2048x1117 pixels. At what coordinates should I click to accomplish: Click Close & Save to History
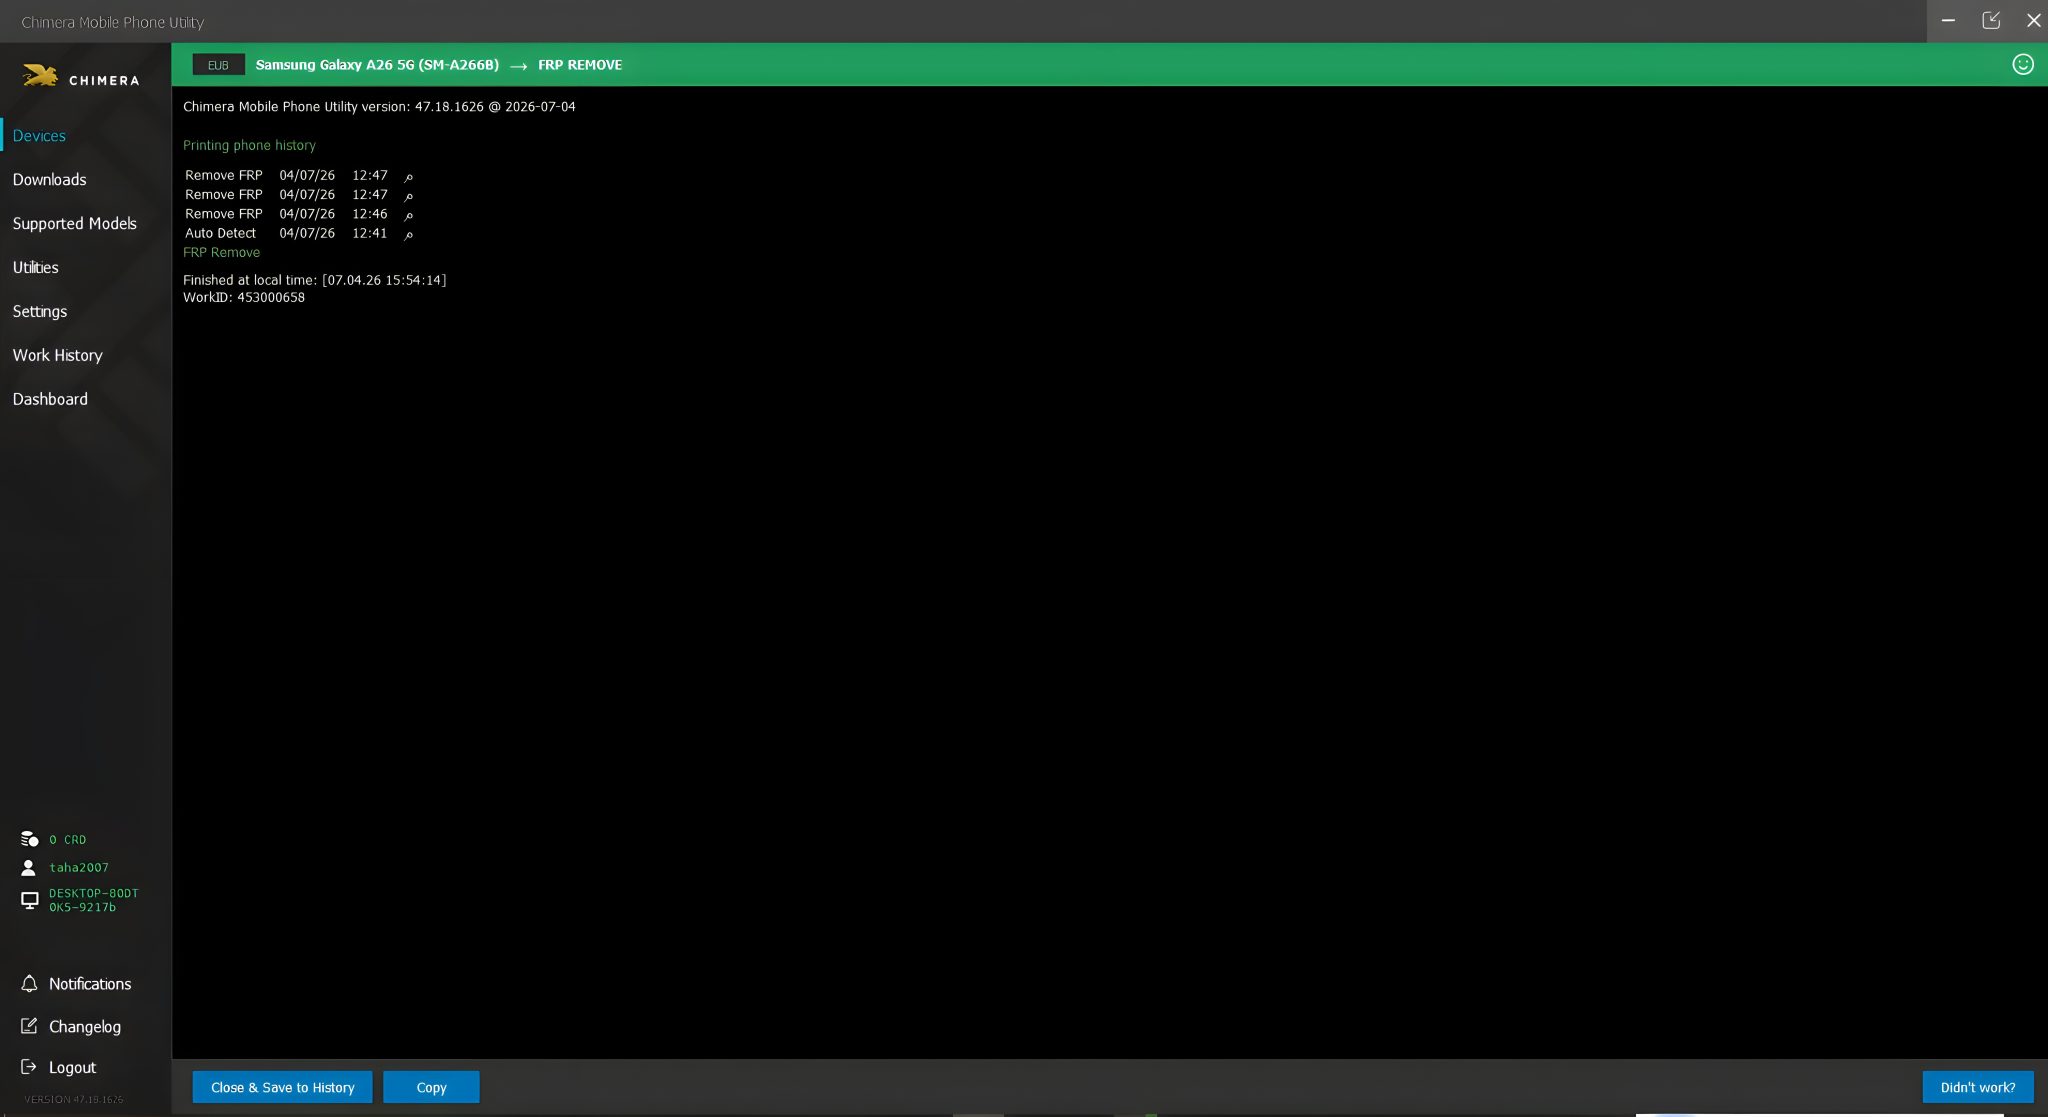point(282,1087)
